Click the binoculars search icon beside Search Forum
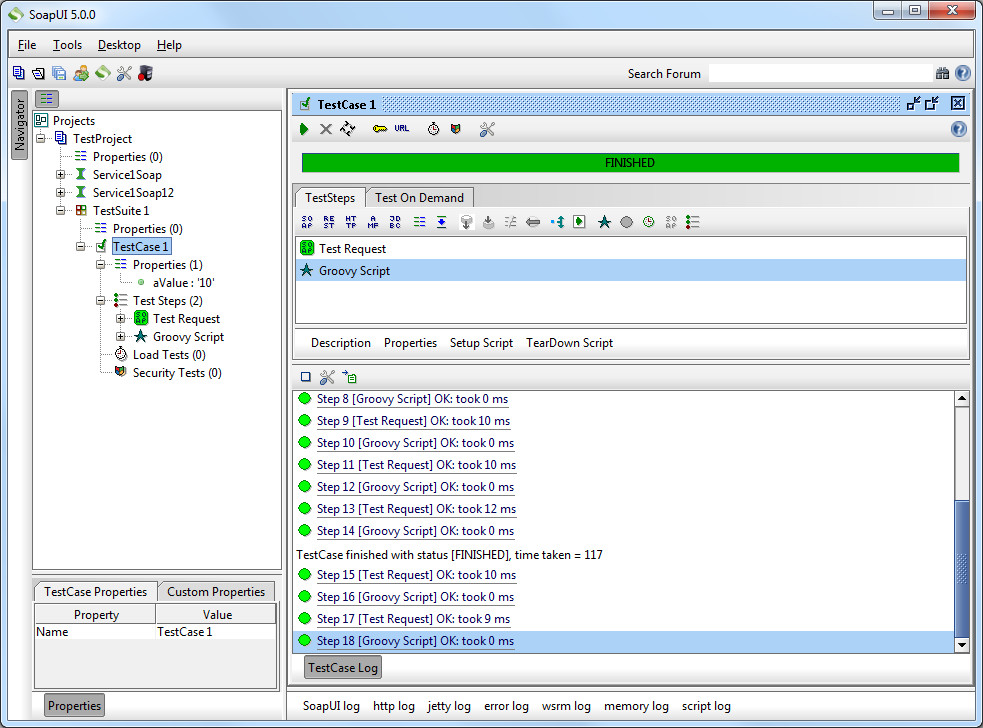 (x=942, y=73)
